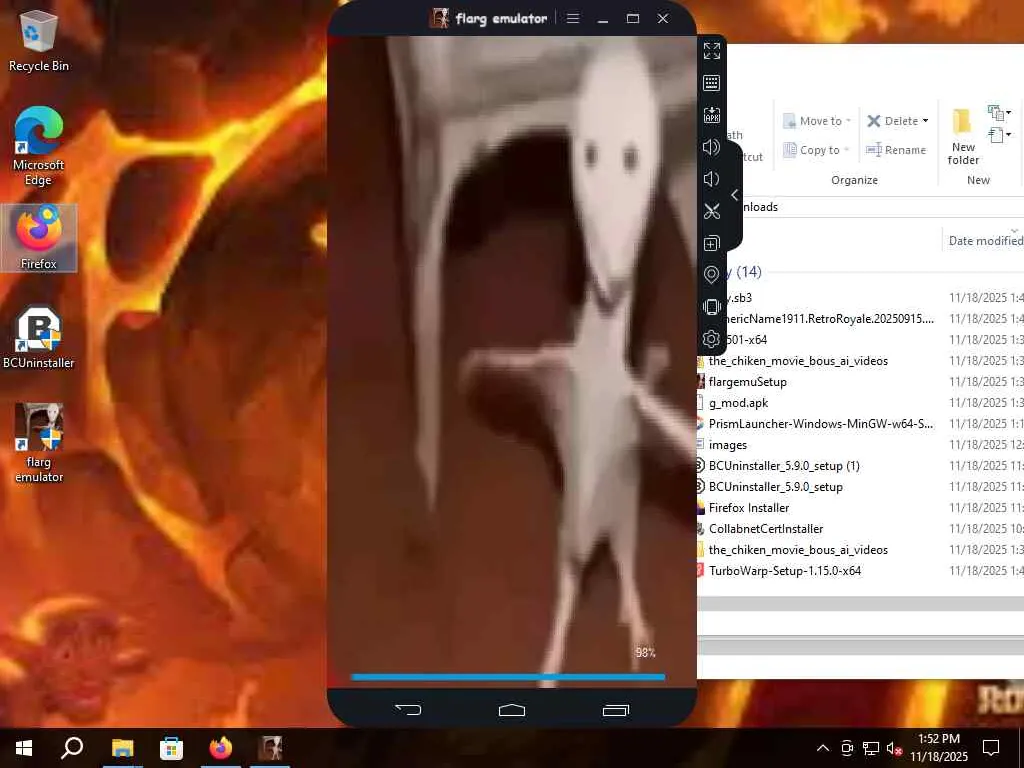Open Copy to dropdown in Explorer ribbon
Screen dimensions: 1024x768
pyautogui.click(x=816, y=150)
